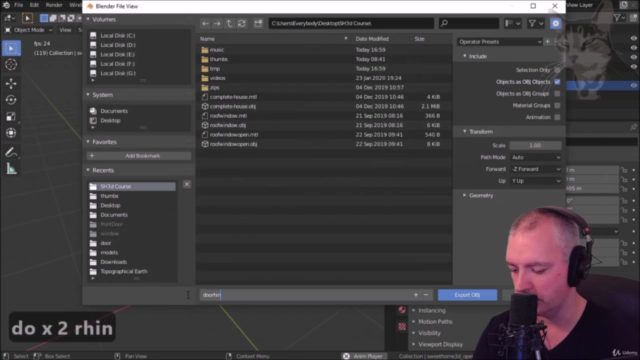This screenshot has height=360, width=640.
Task: Select the Measure tool in left toolbar
Action: [x=11, y=169]
